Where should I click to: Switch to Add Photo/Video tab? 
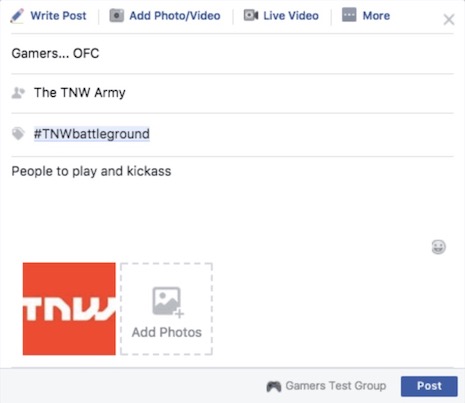tap(165, 16)
